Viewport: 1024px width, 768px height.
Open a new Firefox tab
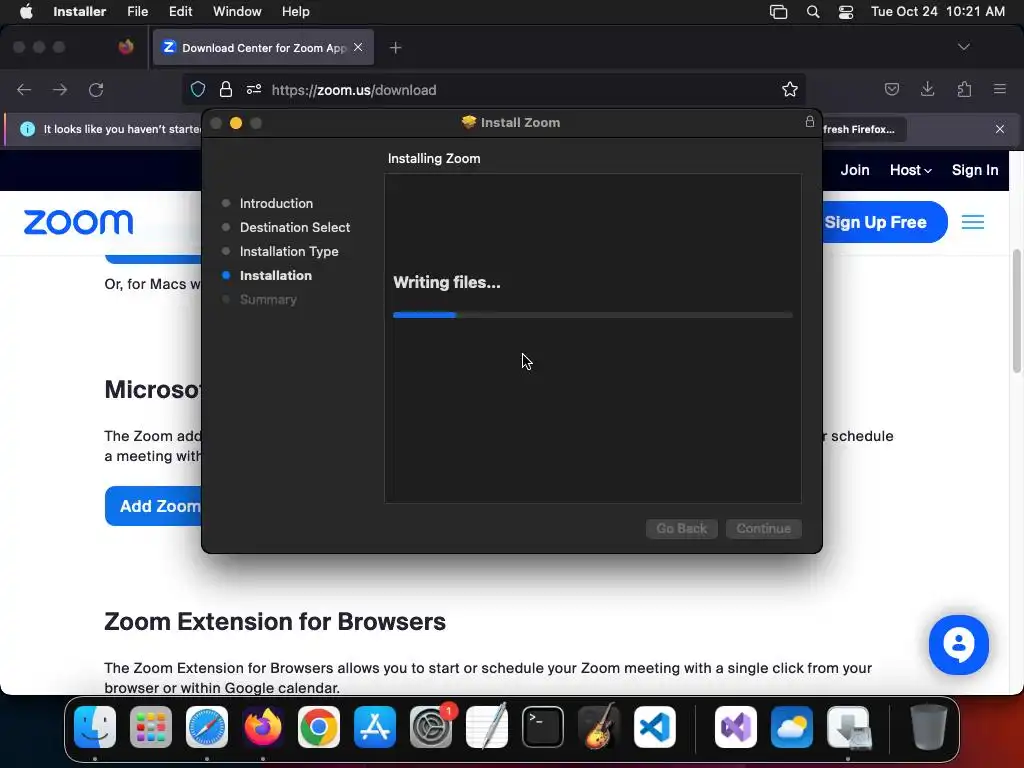pos(395,48)
